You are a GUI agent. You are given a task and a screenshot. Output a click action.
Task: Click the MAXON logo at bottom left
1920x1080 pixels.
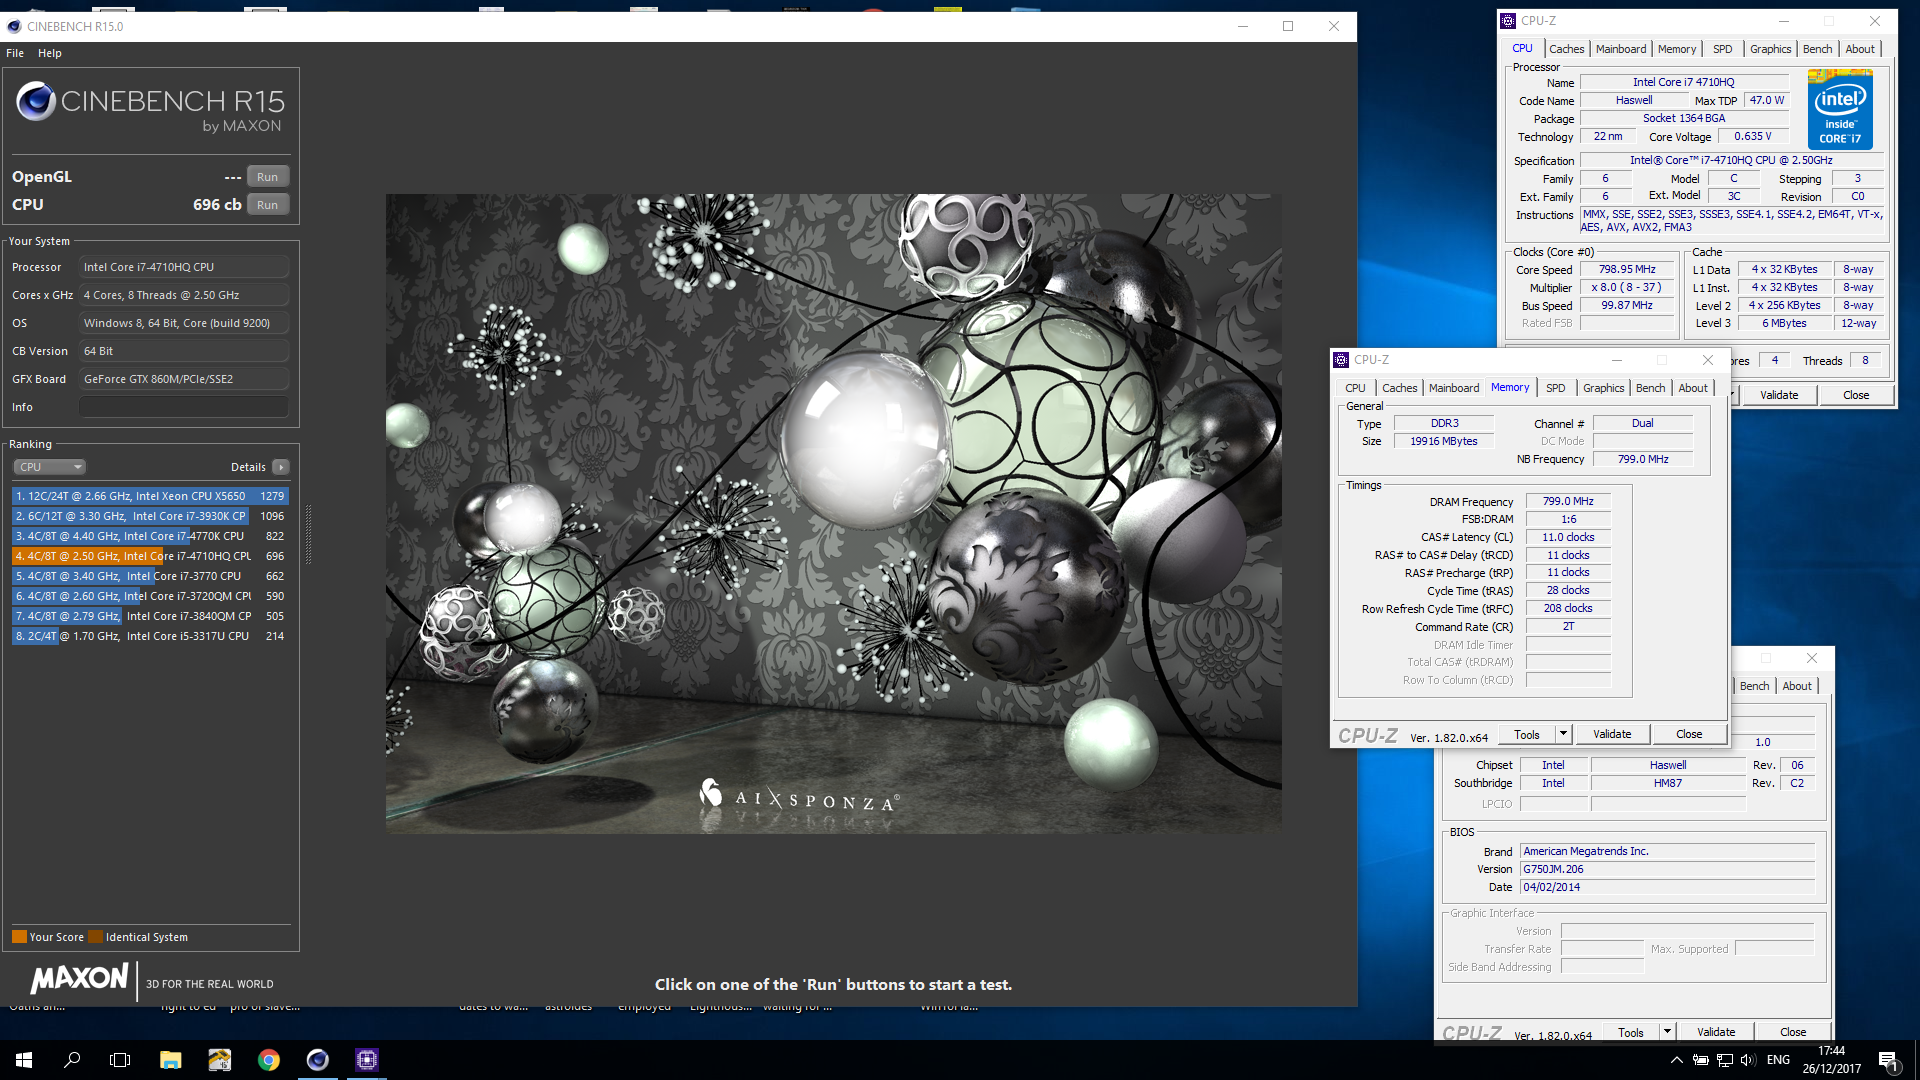[80, 978]
